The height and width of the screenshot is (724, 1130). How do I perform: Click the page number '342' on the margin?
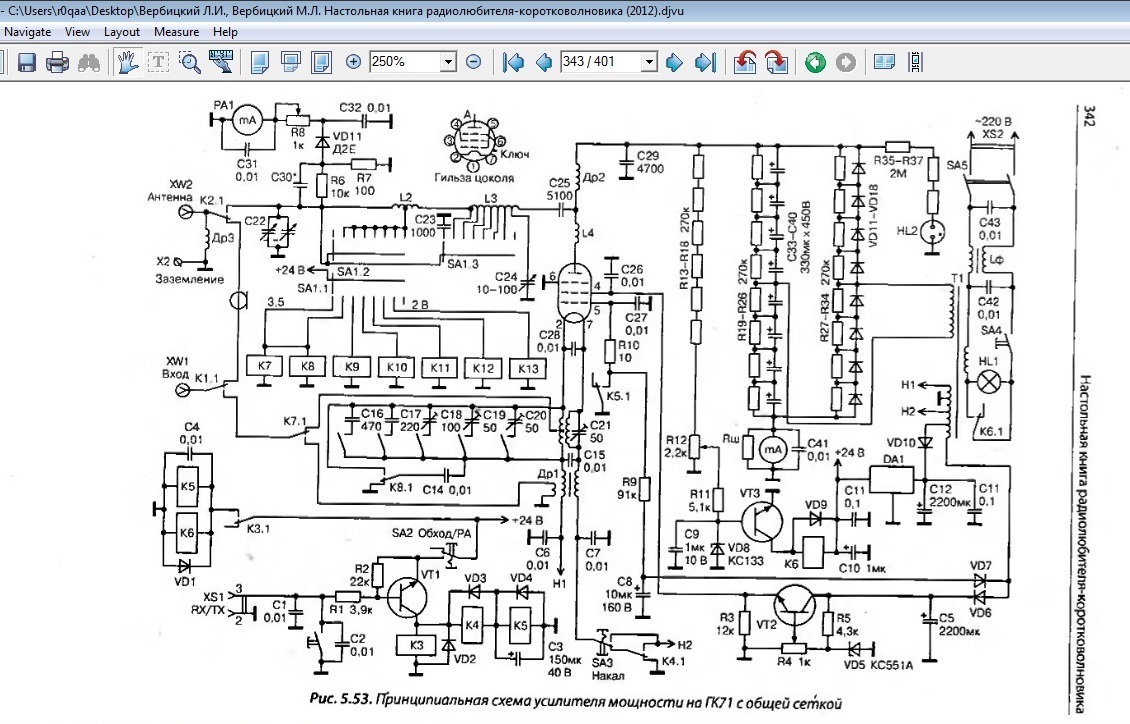pyautogui.click(x=1088, y=116)
